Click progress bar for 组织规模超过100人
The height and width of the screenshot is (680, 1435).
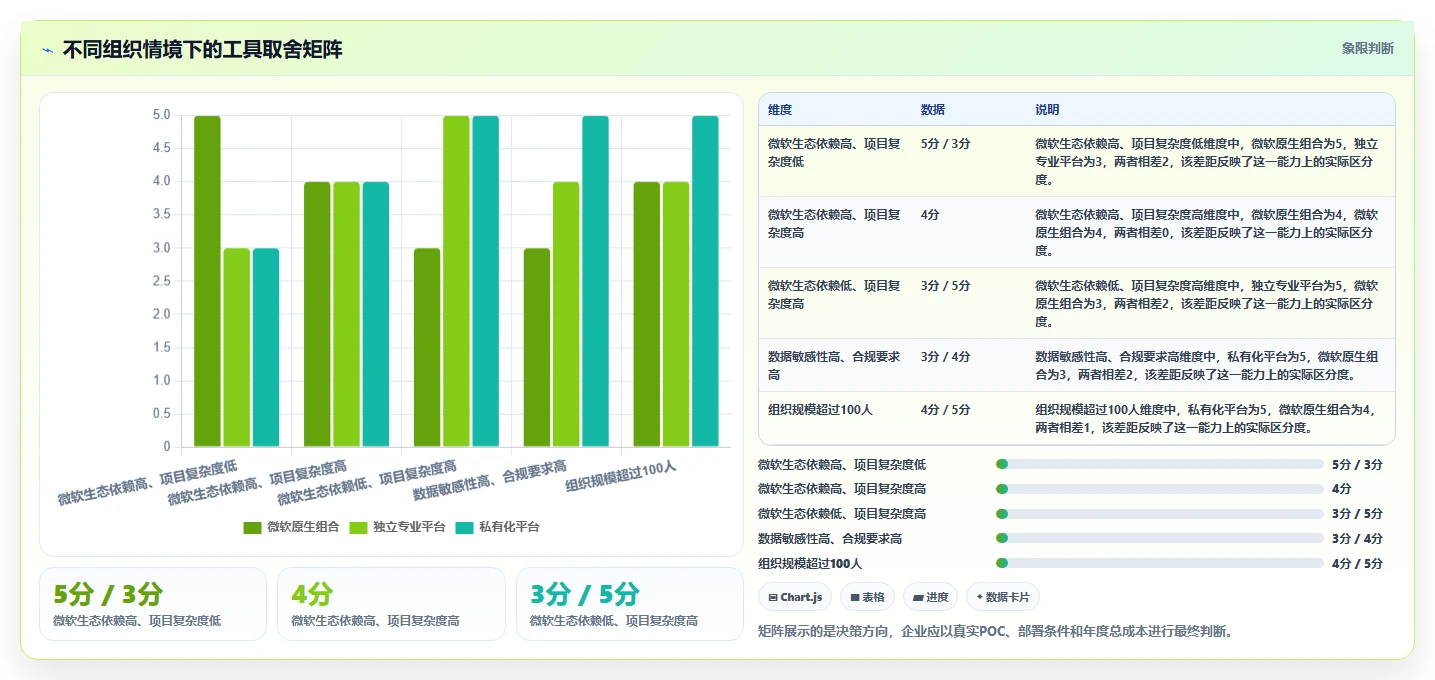coord(1160,564)
